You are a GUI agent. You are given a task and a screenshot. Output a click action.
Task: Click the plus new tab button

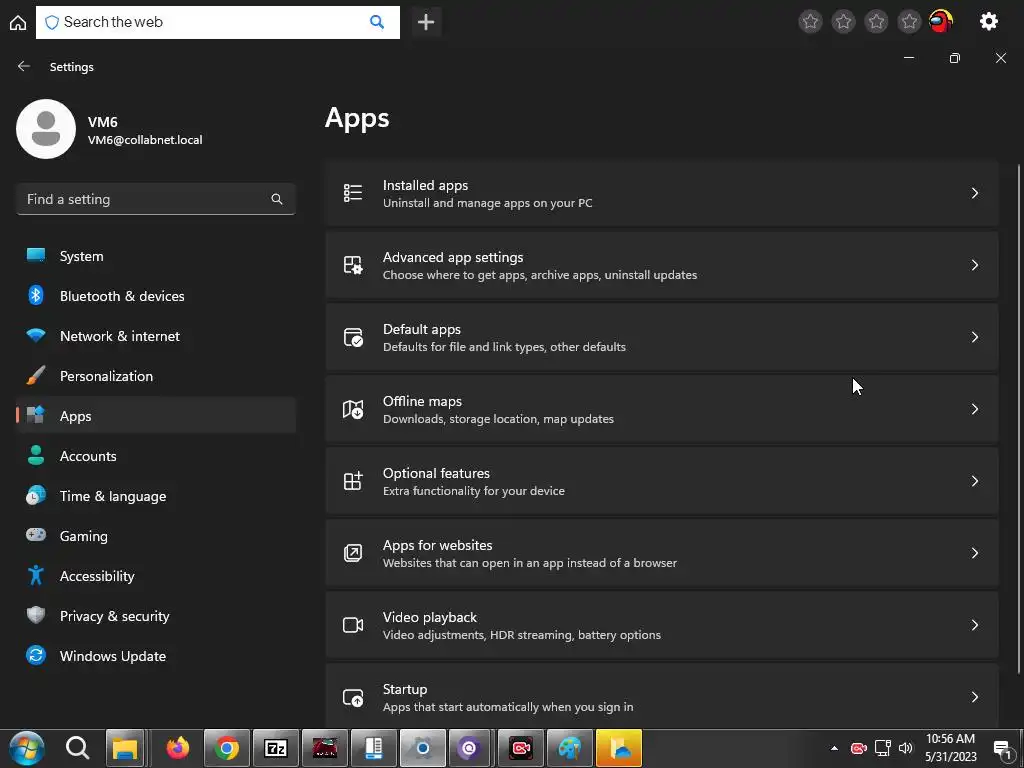pos(426,22)
